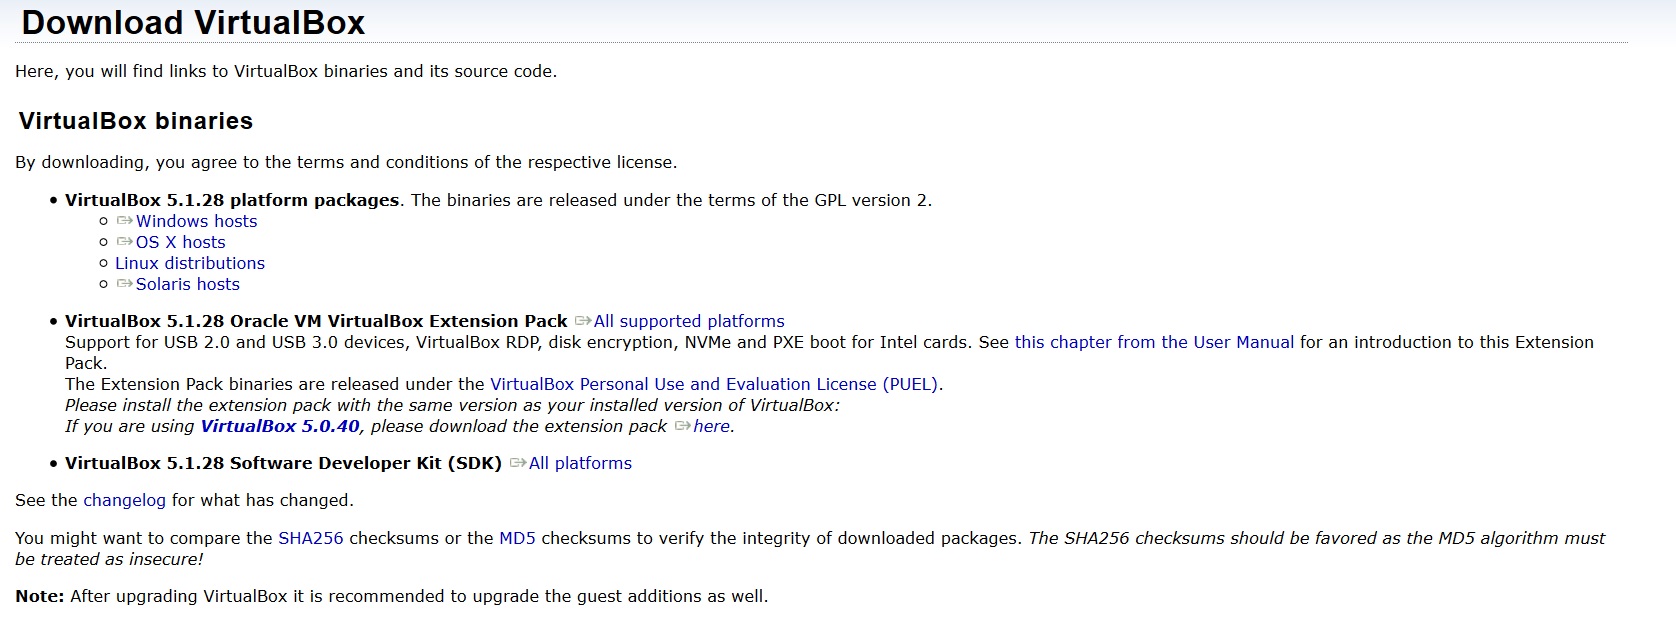
Task: Click 'Please install the extension pack' italic line
Action: tap(452, 405)
